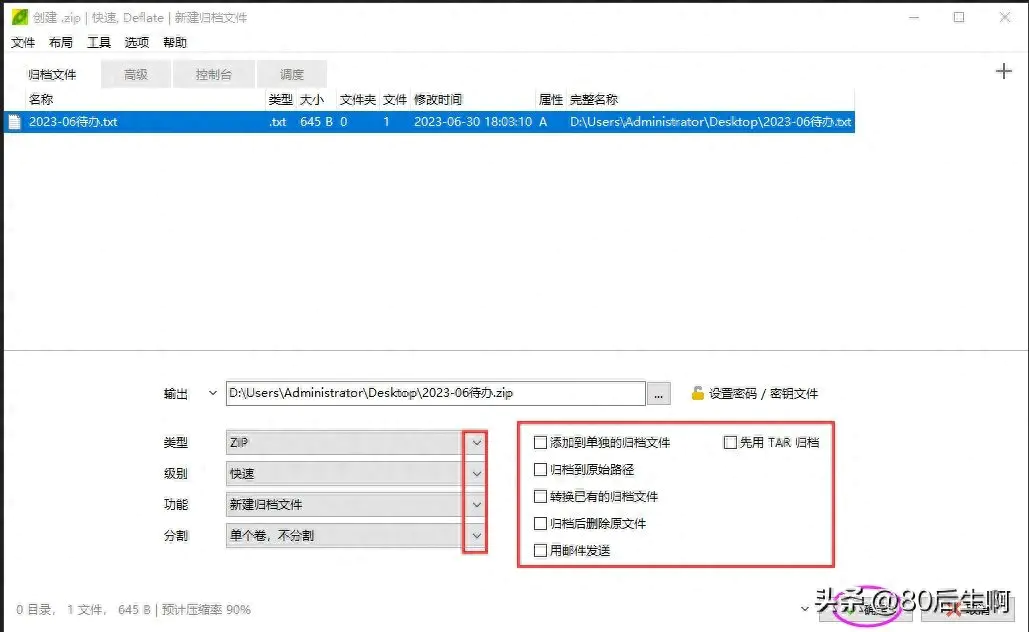1029x632 pixels.
Task: Tick the 用邮件发送 checkbox
Action: tap(541, 550)
